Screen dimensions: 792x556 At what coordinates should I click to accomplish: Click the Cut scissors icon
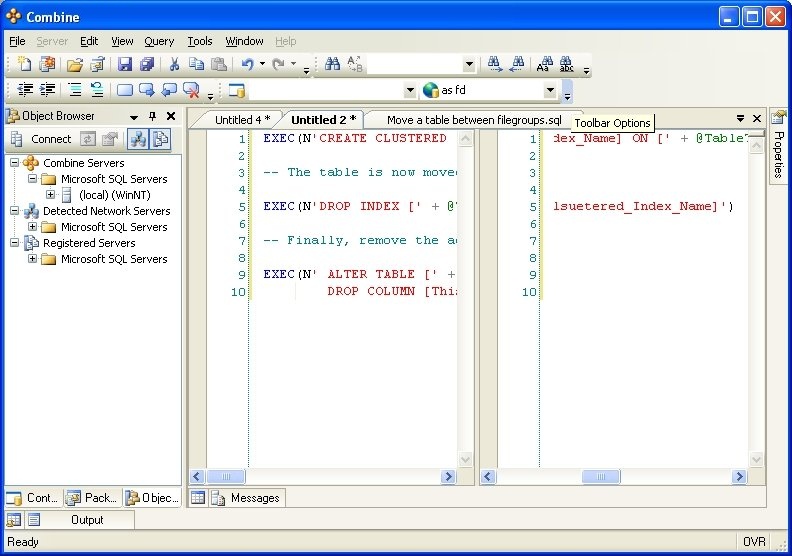pyautogui.click(x=174, y=65)
